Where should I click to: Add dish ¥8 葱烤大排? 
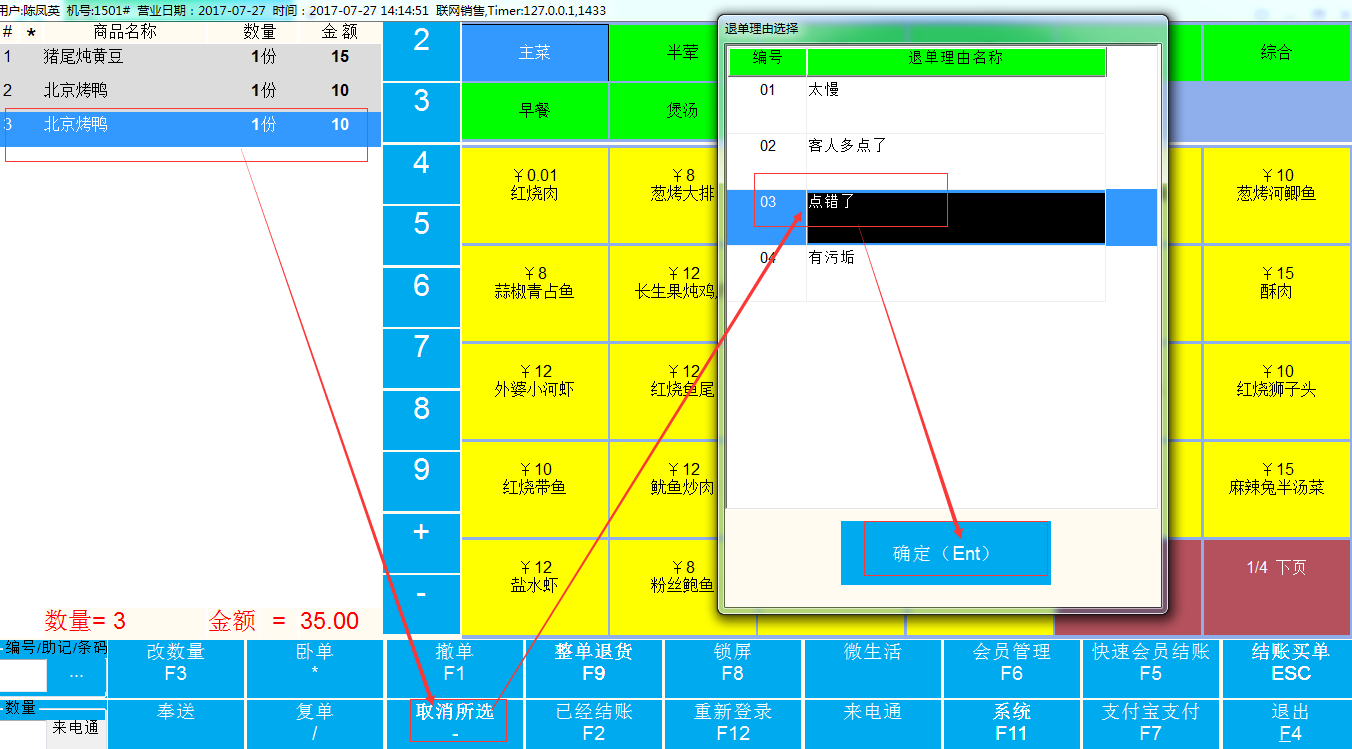pos(663,195)
